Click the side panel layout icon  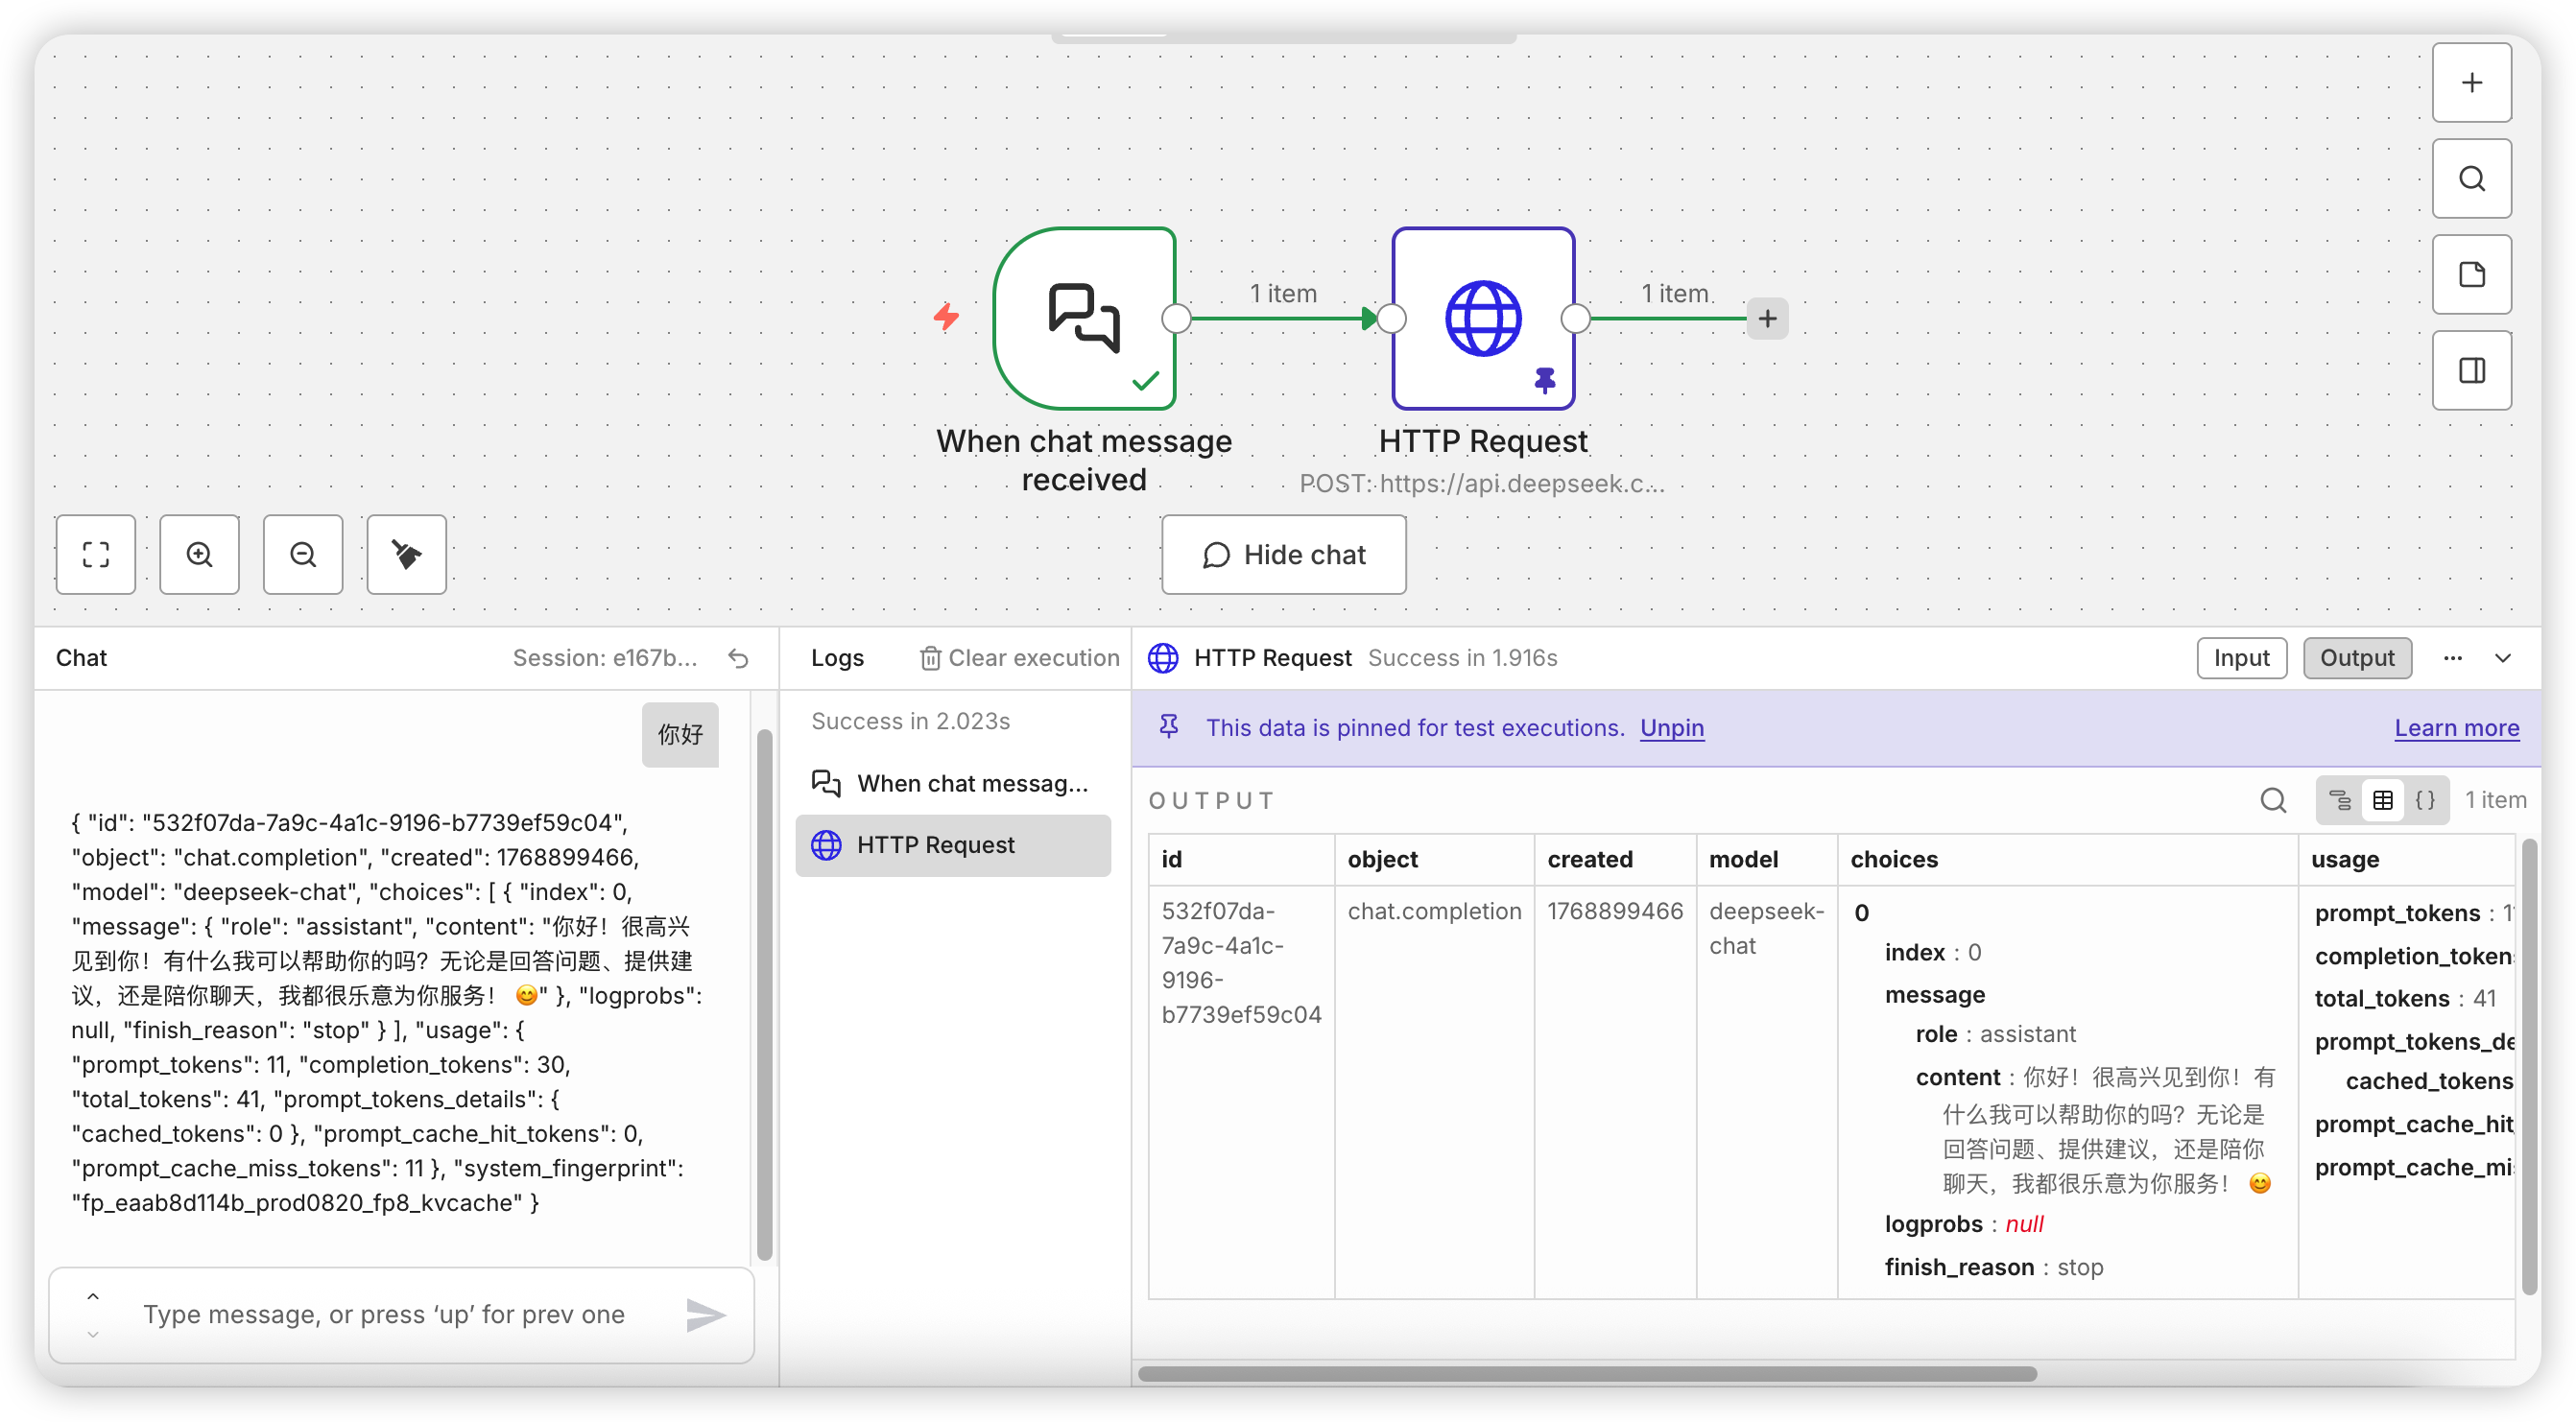[x=2471, y=371]
